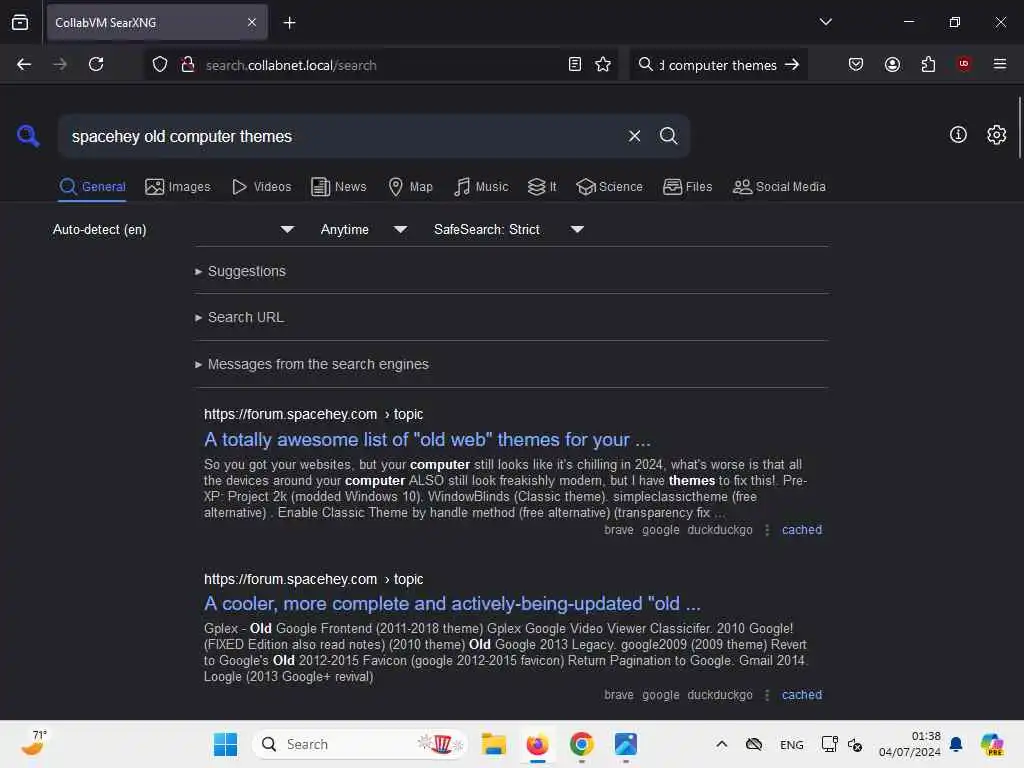Click the SearXNG magnifier logo

[x=28, y=136]
